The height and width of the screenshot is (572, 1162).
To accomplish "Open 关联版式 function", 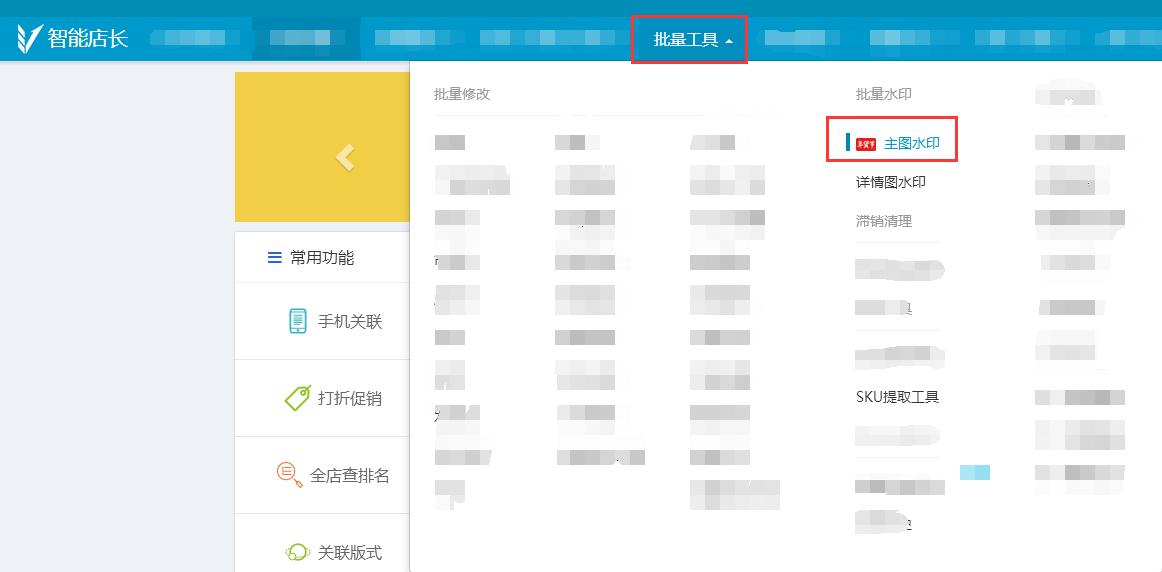I will pyautogui.click(x=350, y=553).
